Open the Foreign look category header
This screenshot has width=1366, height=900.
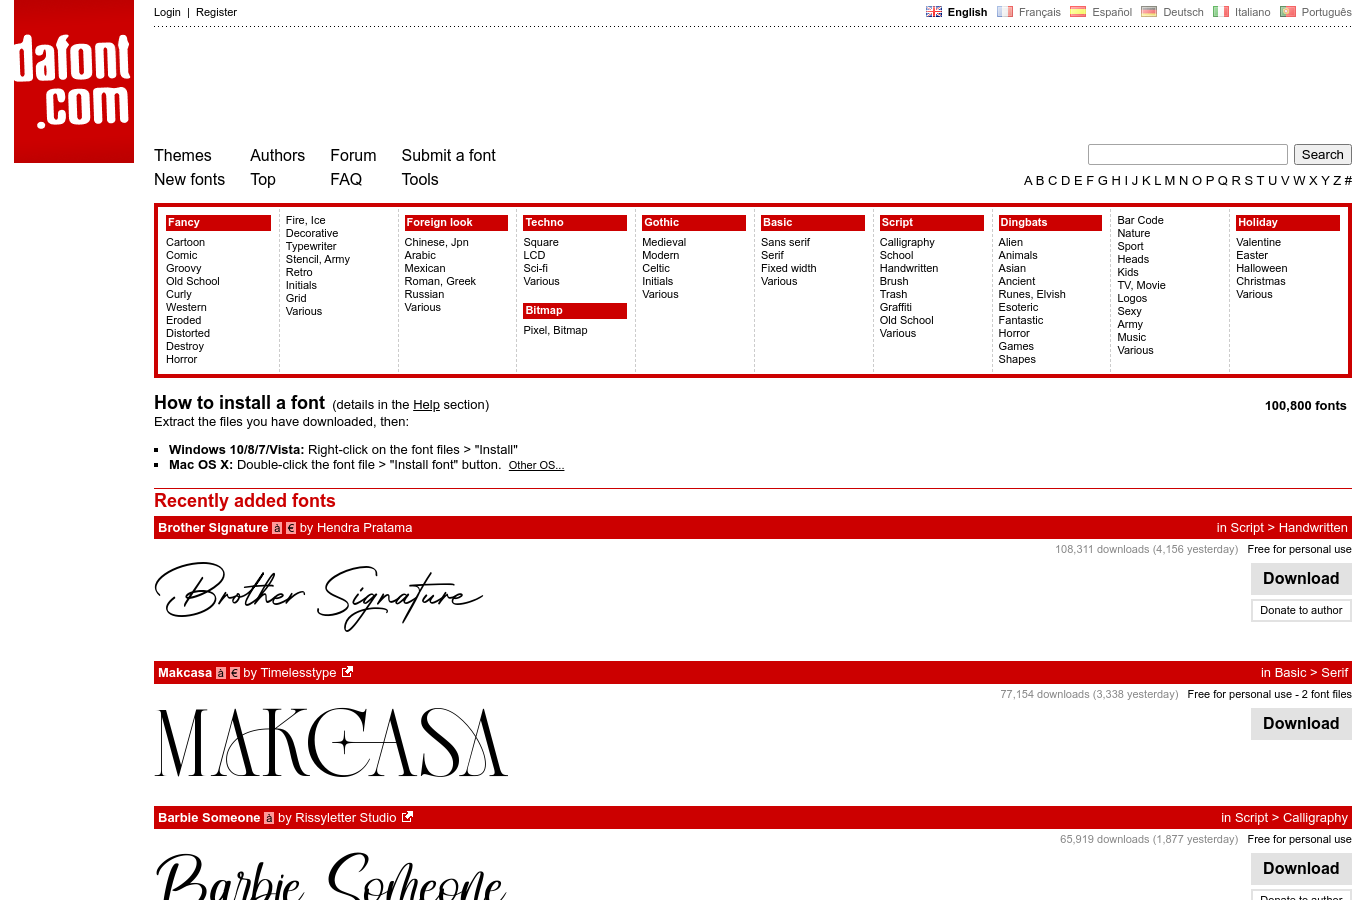click(x=456, y=223)
